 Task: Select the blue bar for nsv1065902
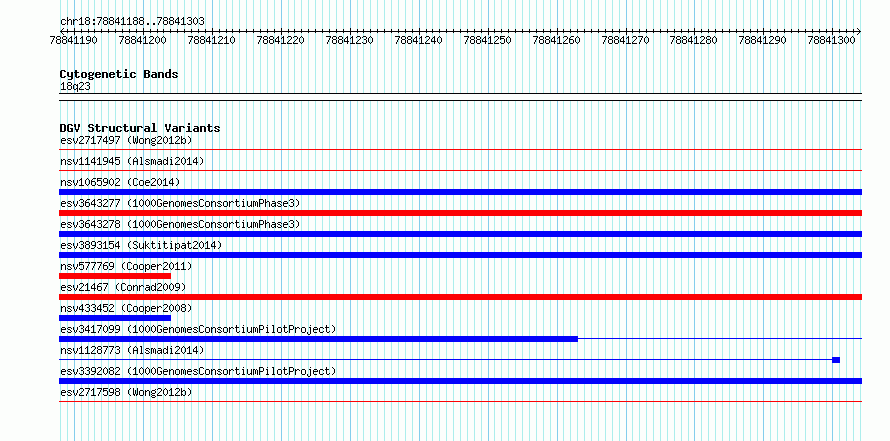[x=460, y=192]
